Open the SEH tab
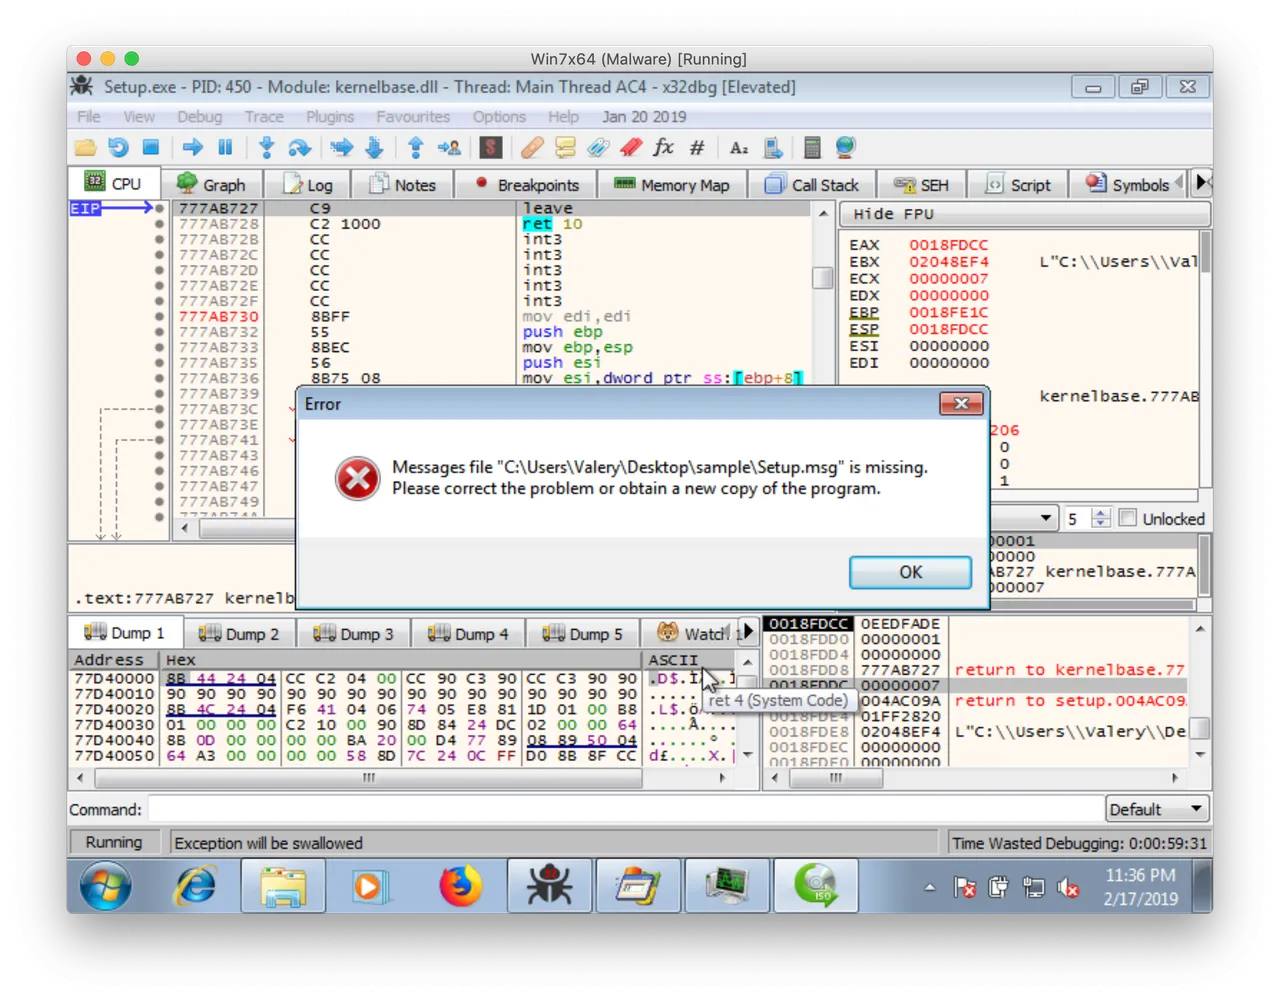The width and height of the screenshot is (1280, 1002). (x=922, y=185)
